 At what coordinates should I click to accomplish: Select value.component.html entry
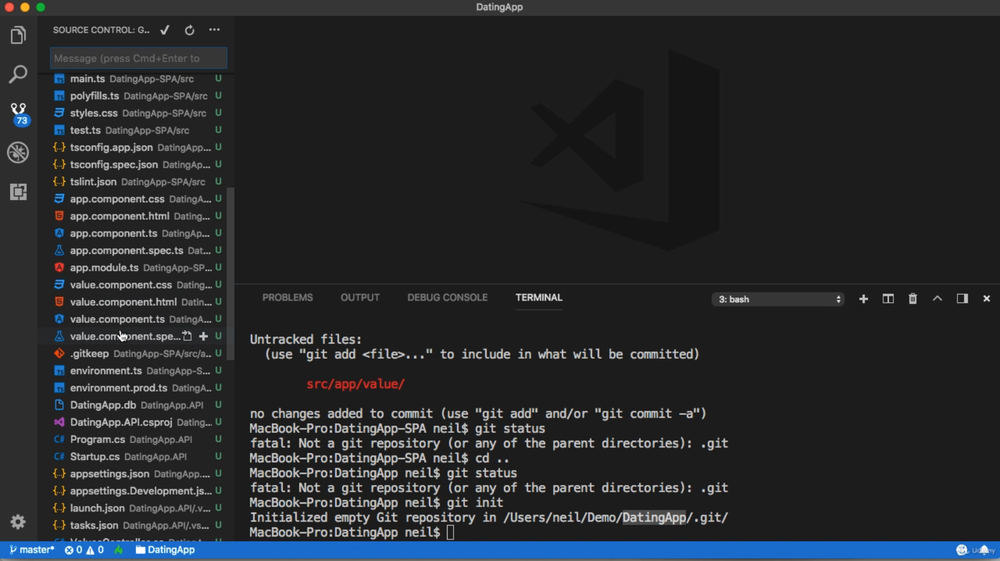click(136, 302)
